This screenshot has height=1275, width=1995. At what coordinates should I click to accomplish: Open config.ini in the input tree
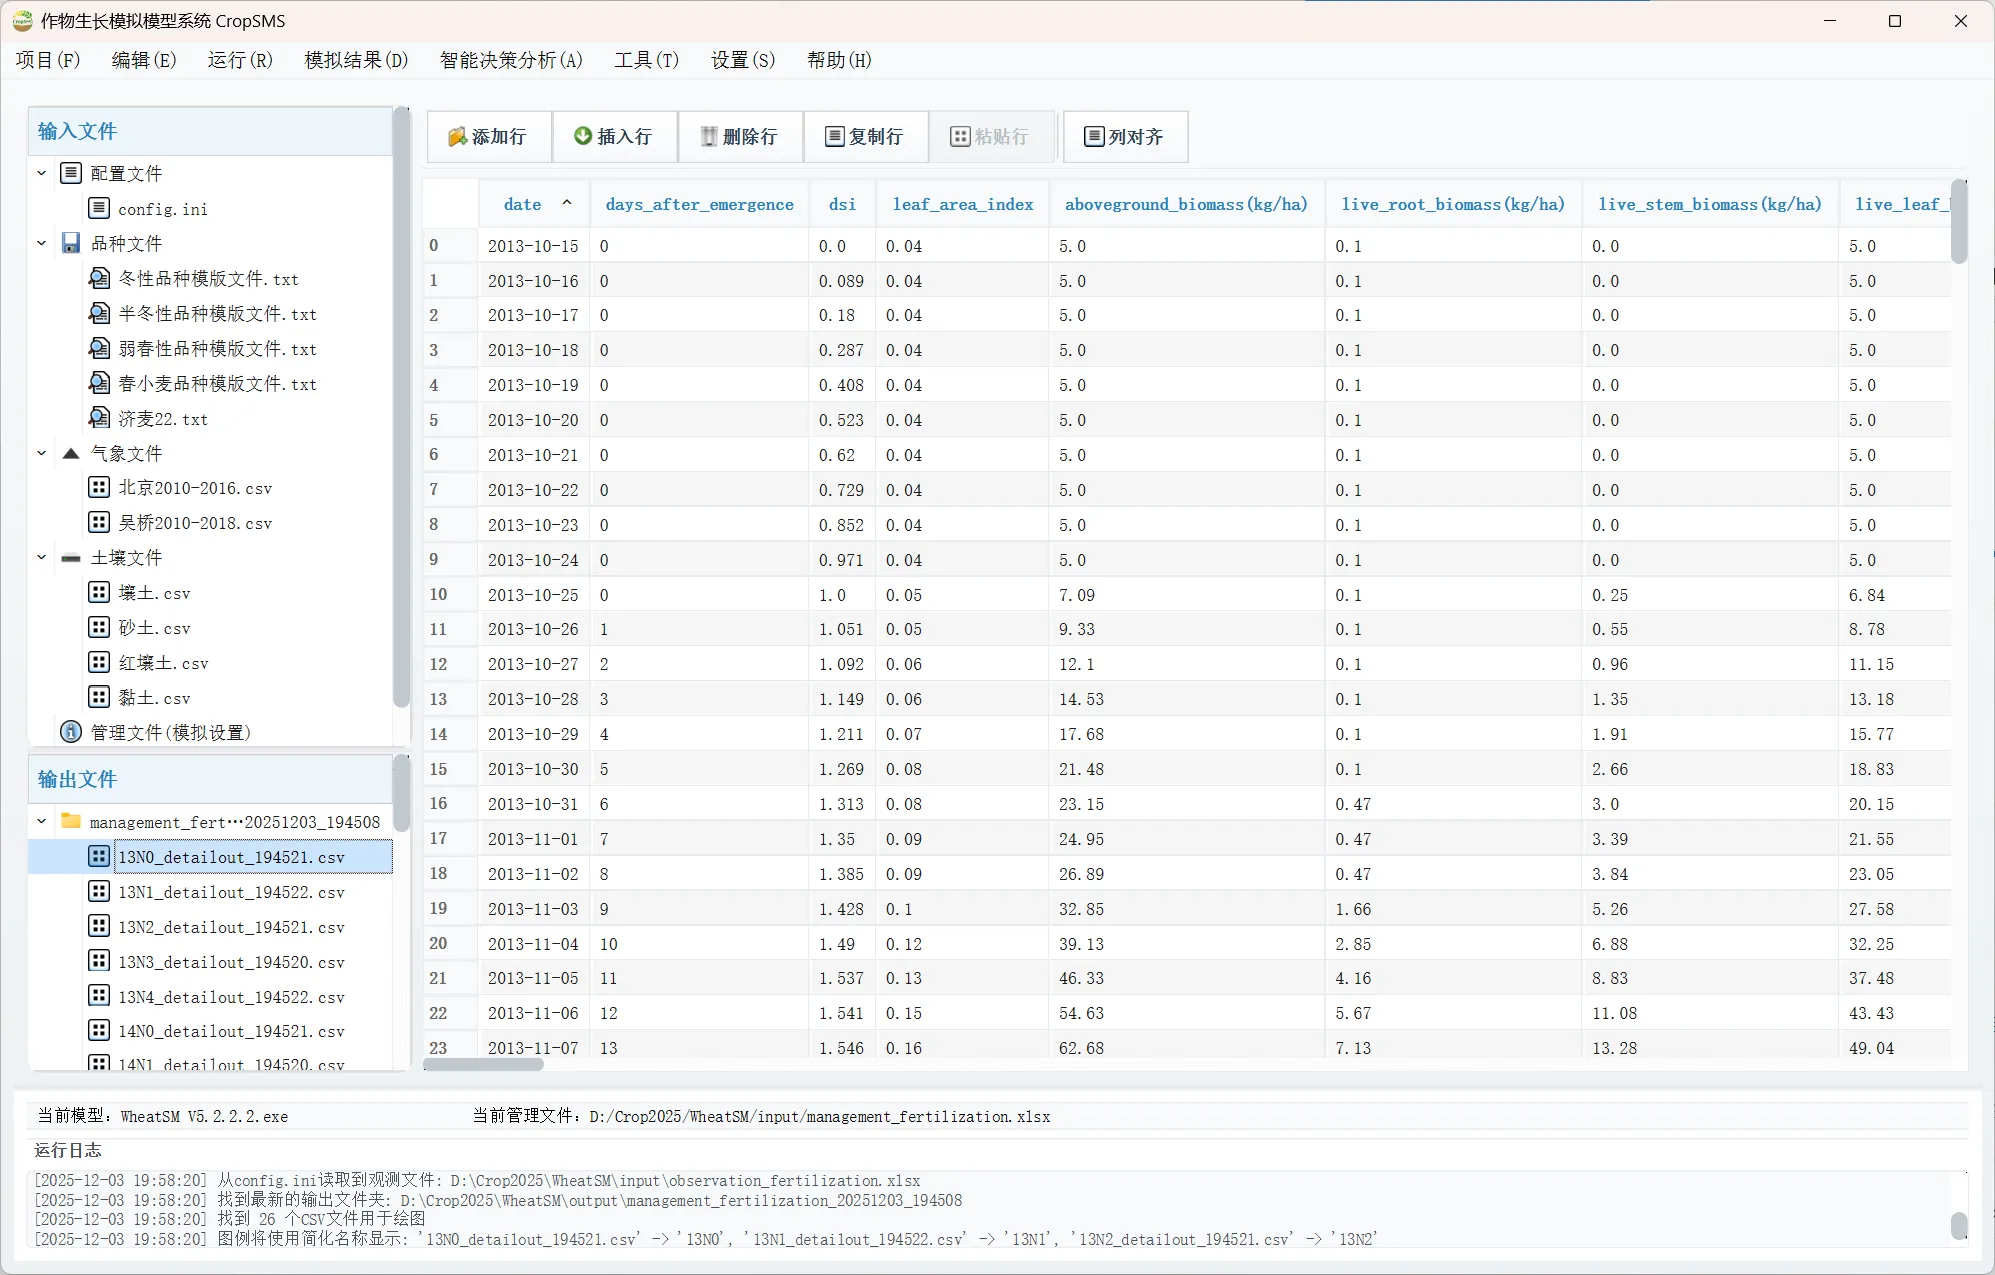162,209
